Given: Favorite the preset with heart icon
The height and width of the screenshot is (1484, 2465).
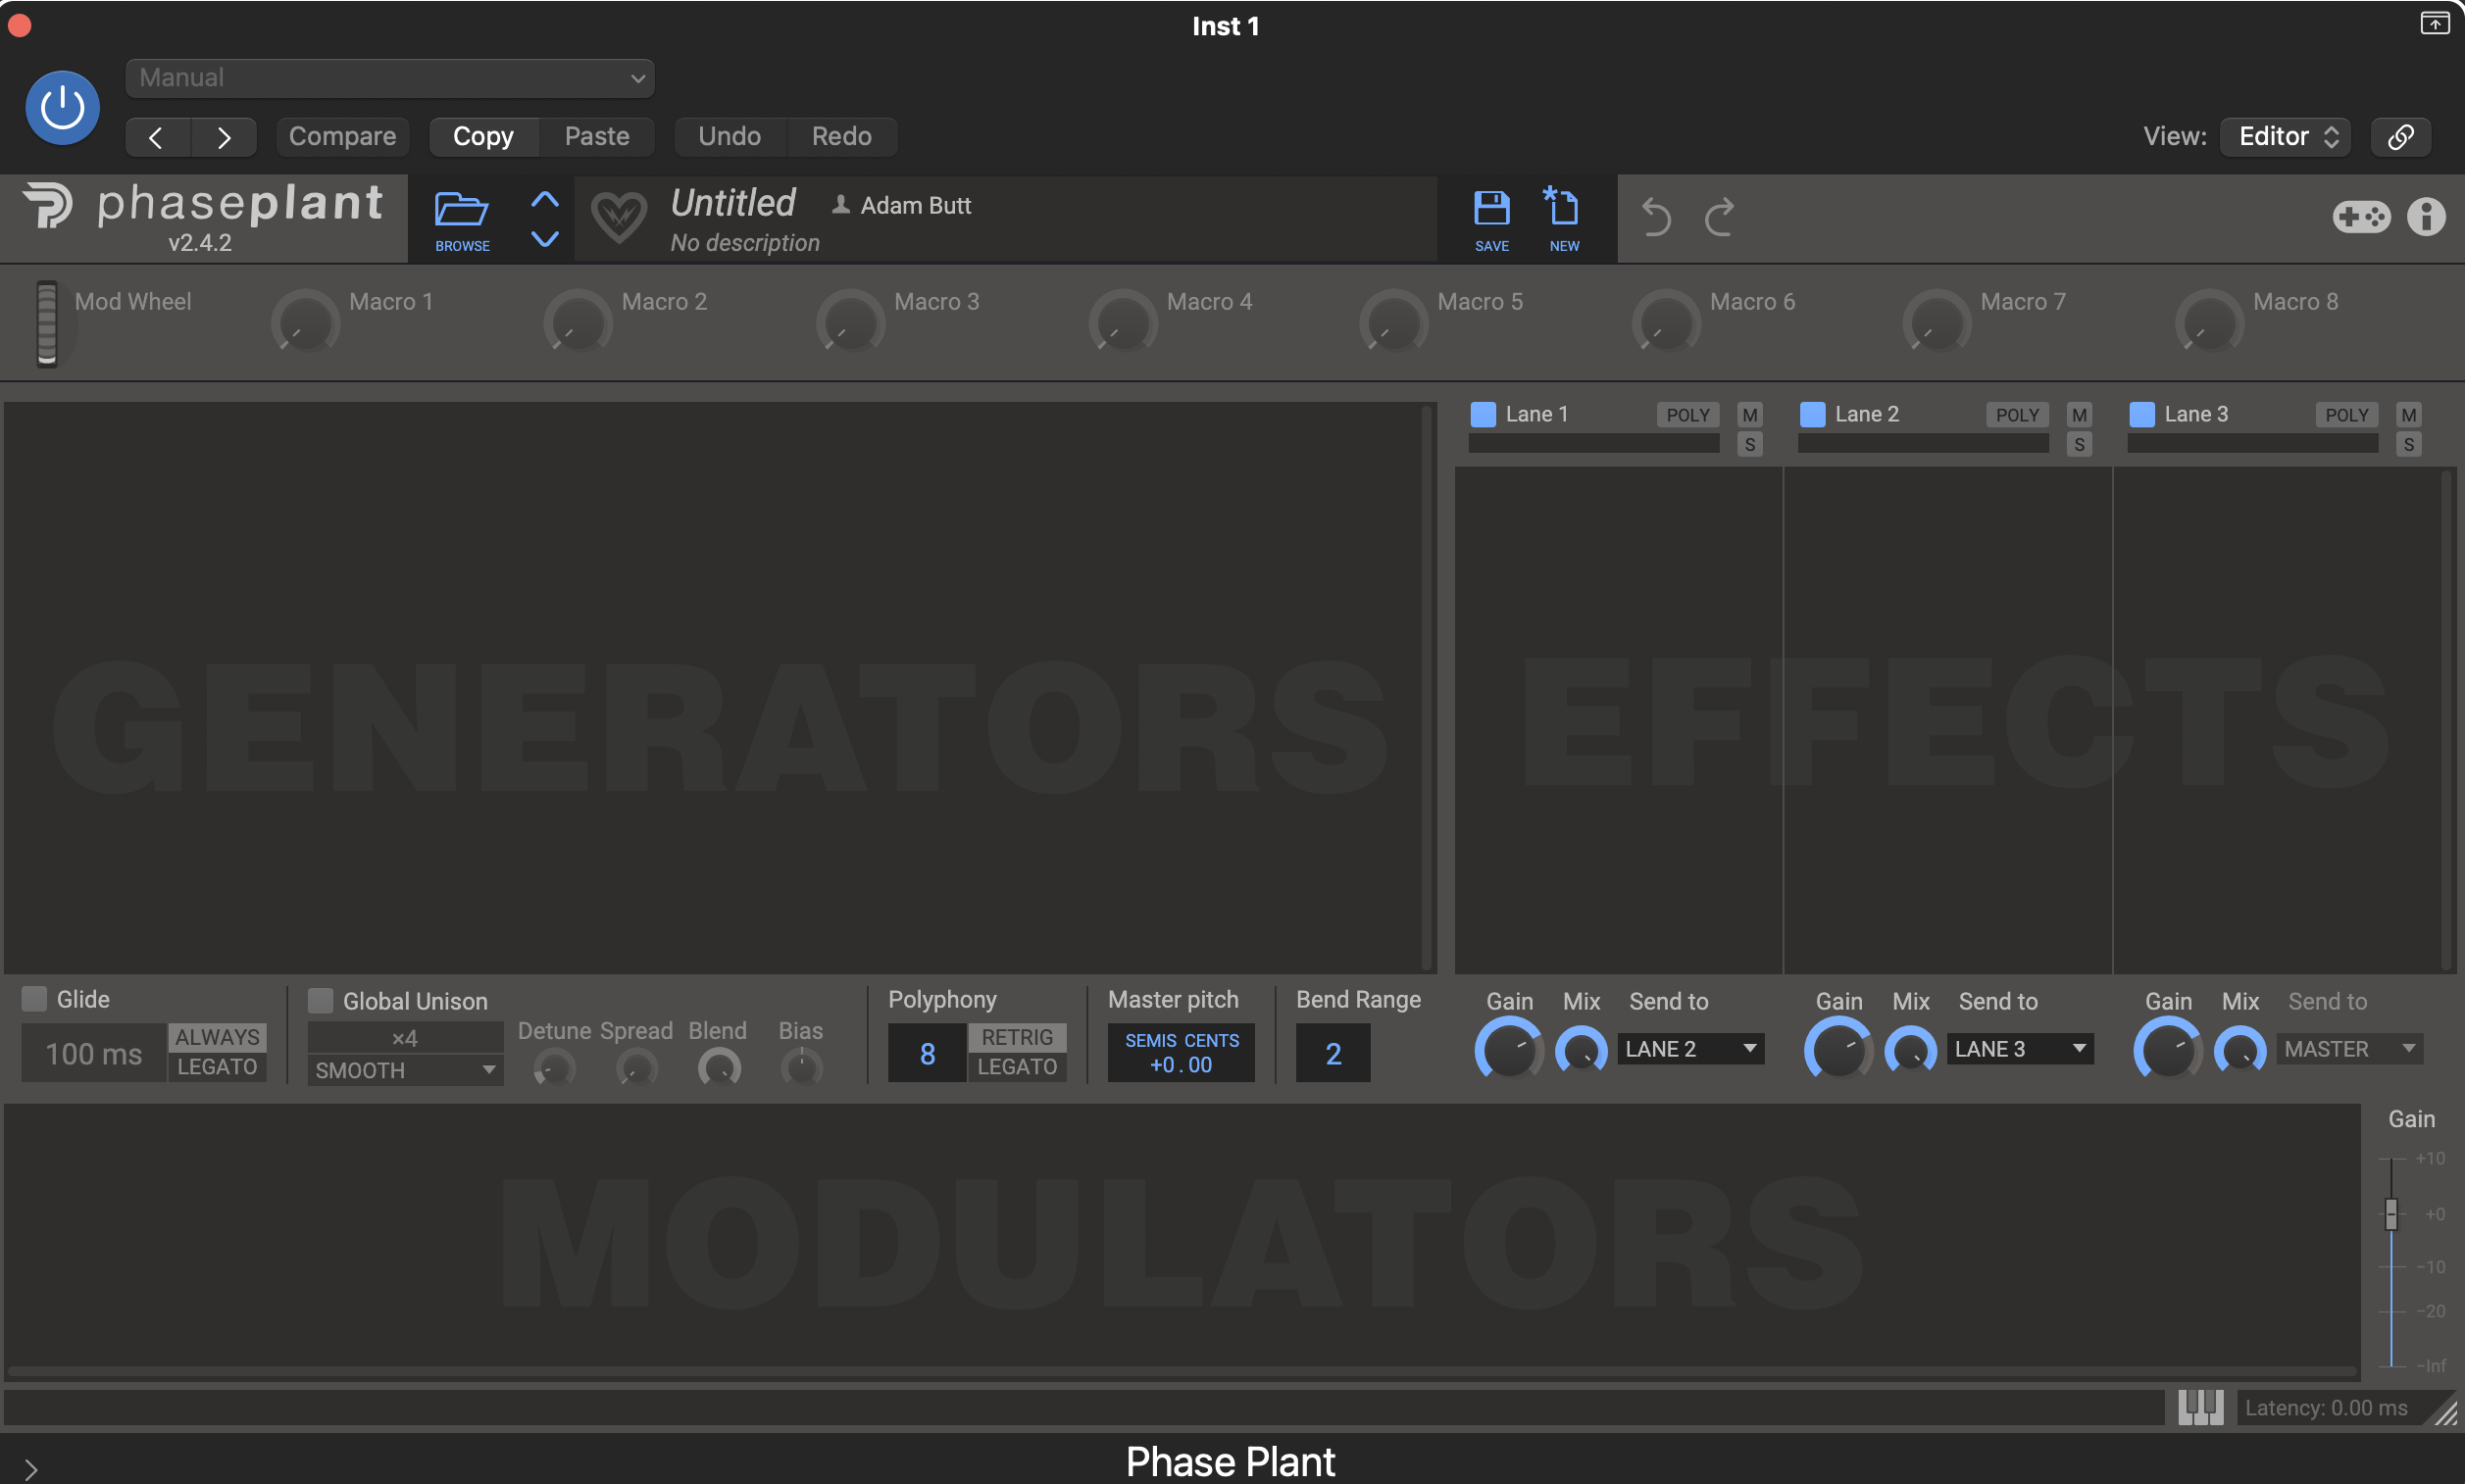Looking at the screenshot, I should 618,217.
